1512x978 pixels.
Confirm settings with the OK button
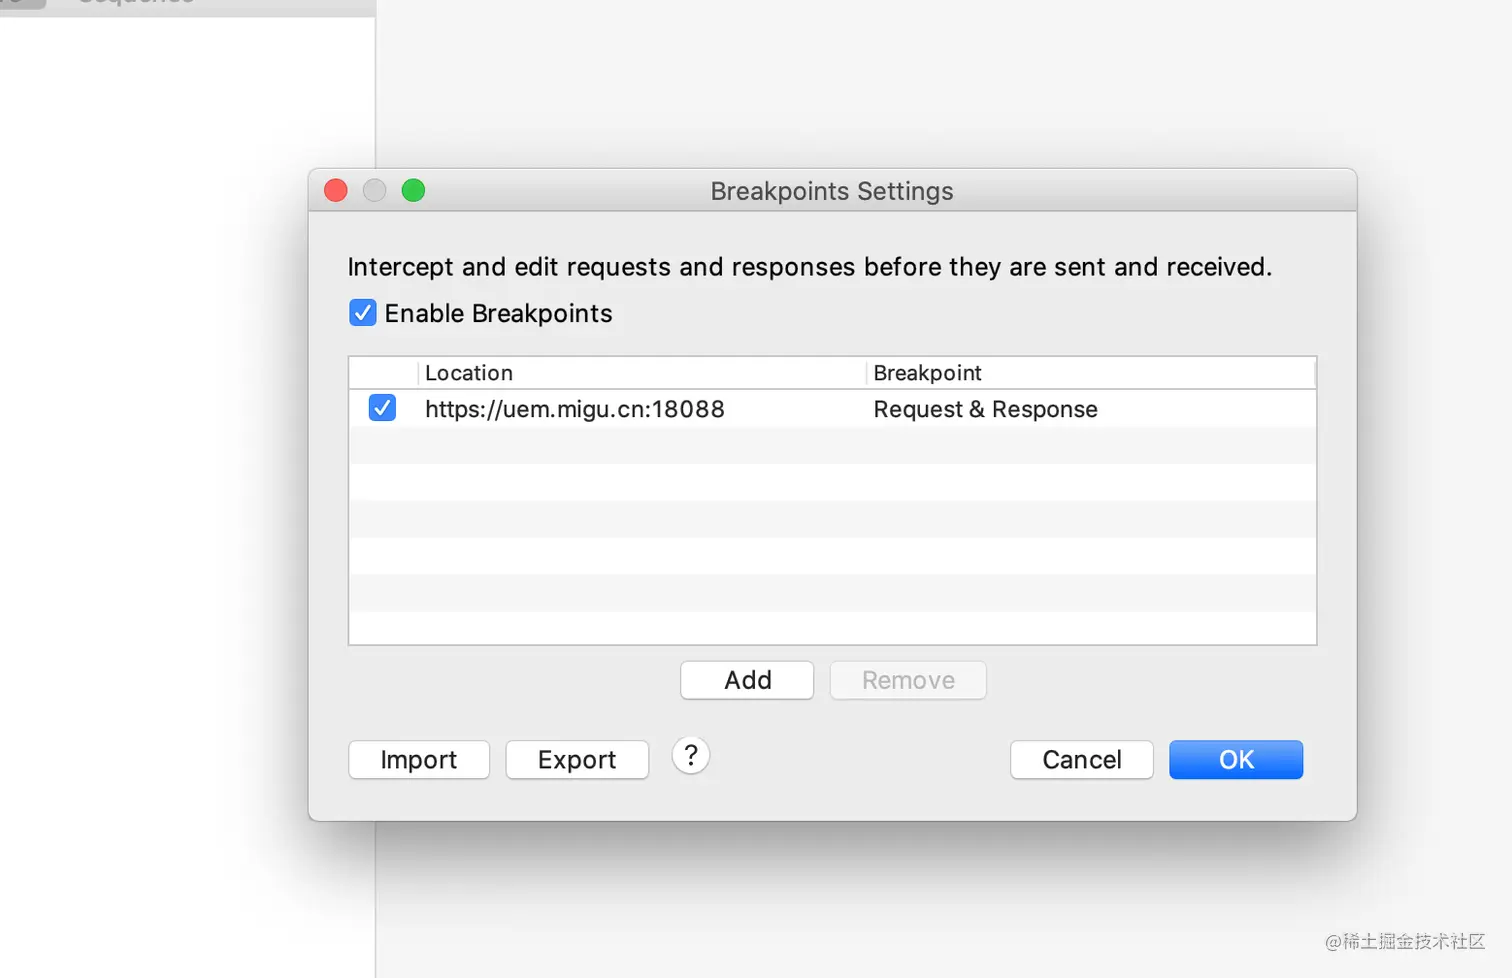(x=1236, y=760)
